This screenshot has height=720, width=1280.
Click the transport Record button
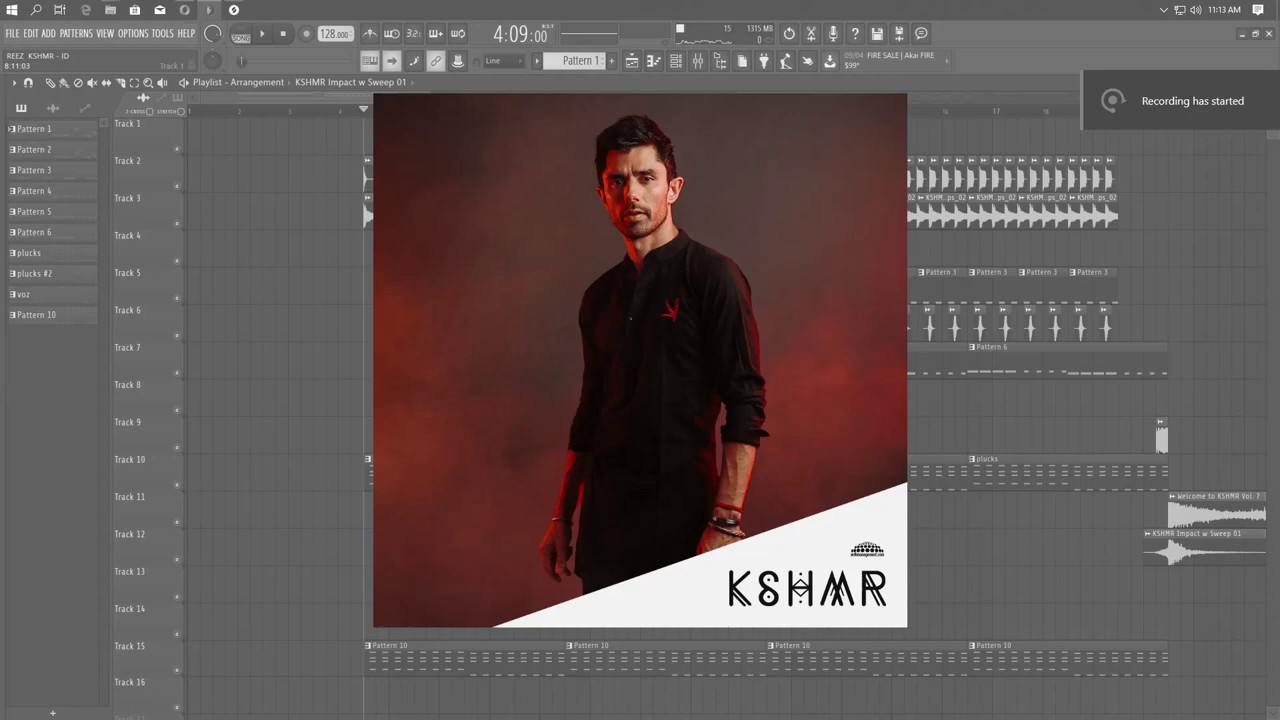pyautogui.click(x=306, y=34)
